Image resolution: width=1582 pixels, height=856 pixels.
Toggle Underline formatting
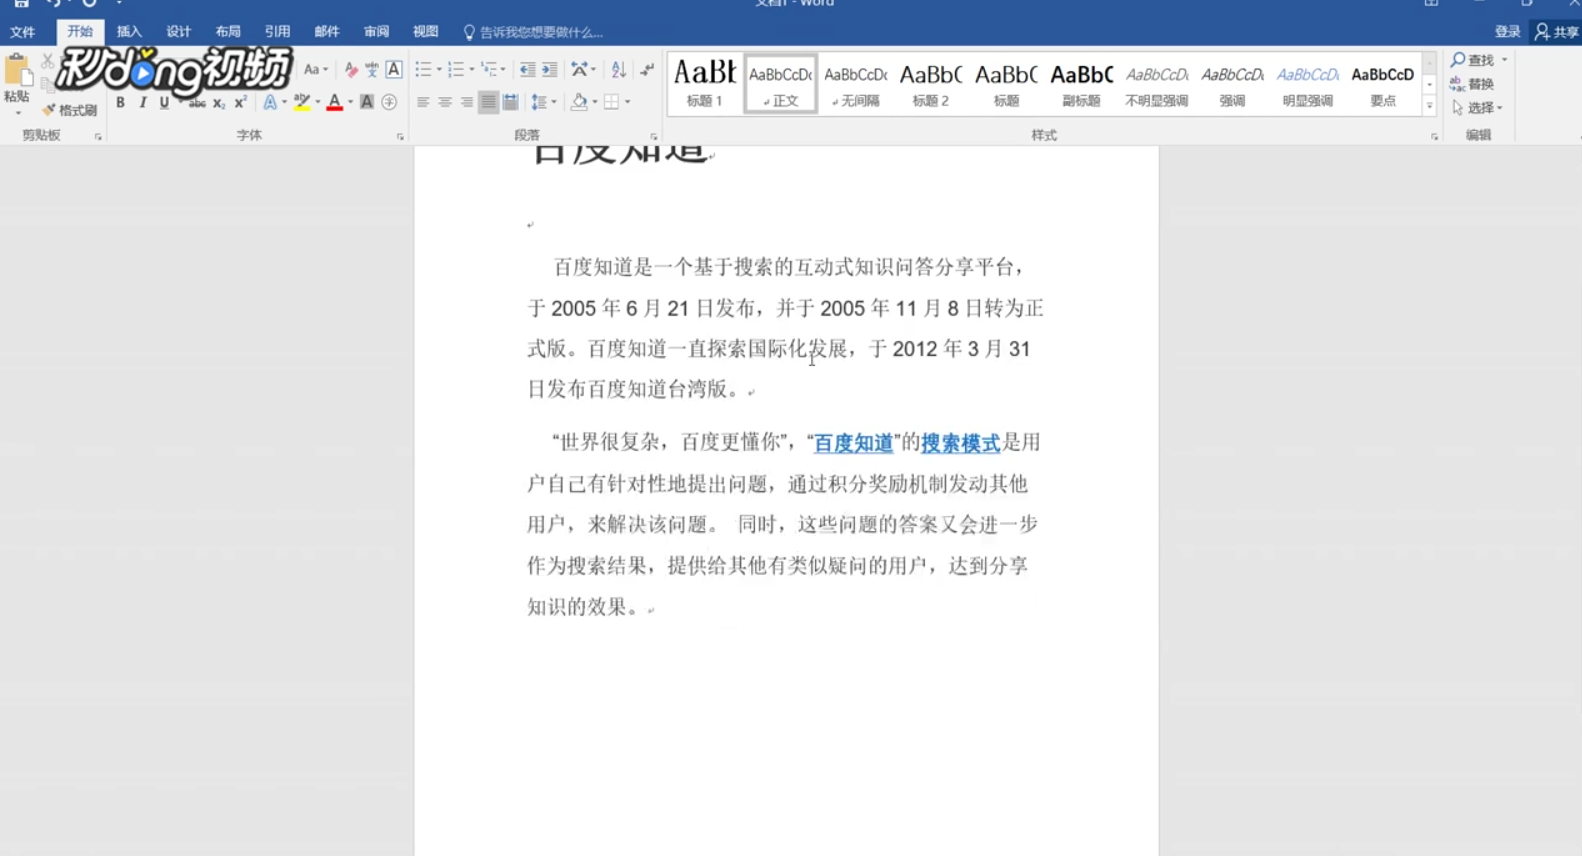[x=165, y=102]
